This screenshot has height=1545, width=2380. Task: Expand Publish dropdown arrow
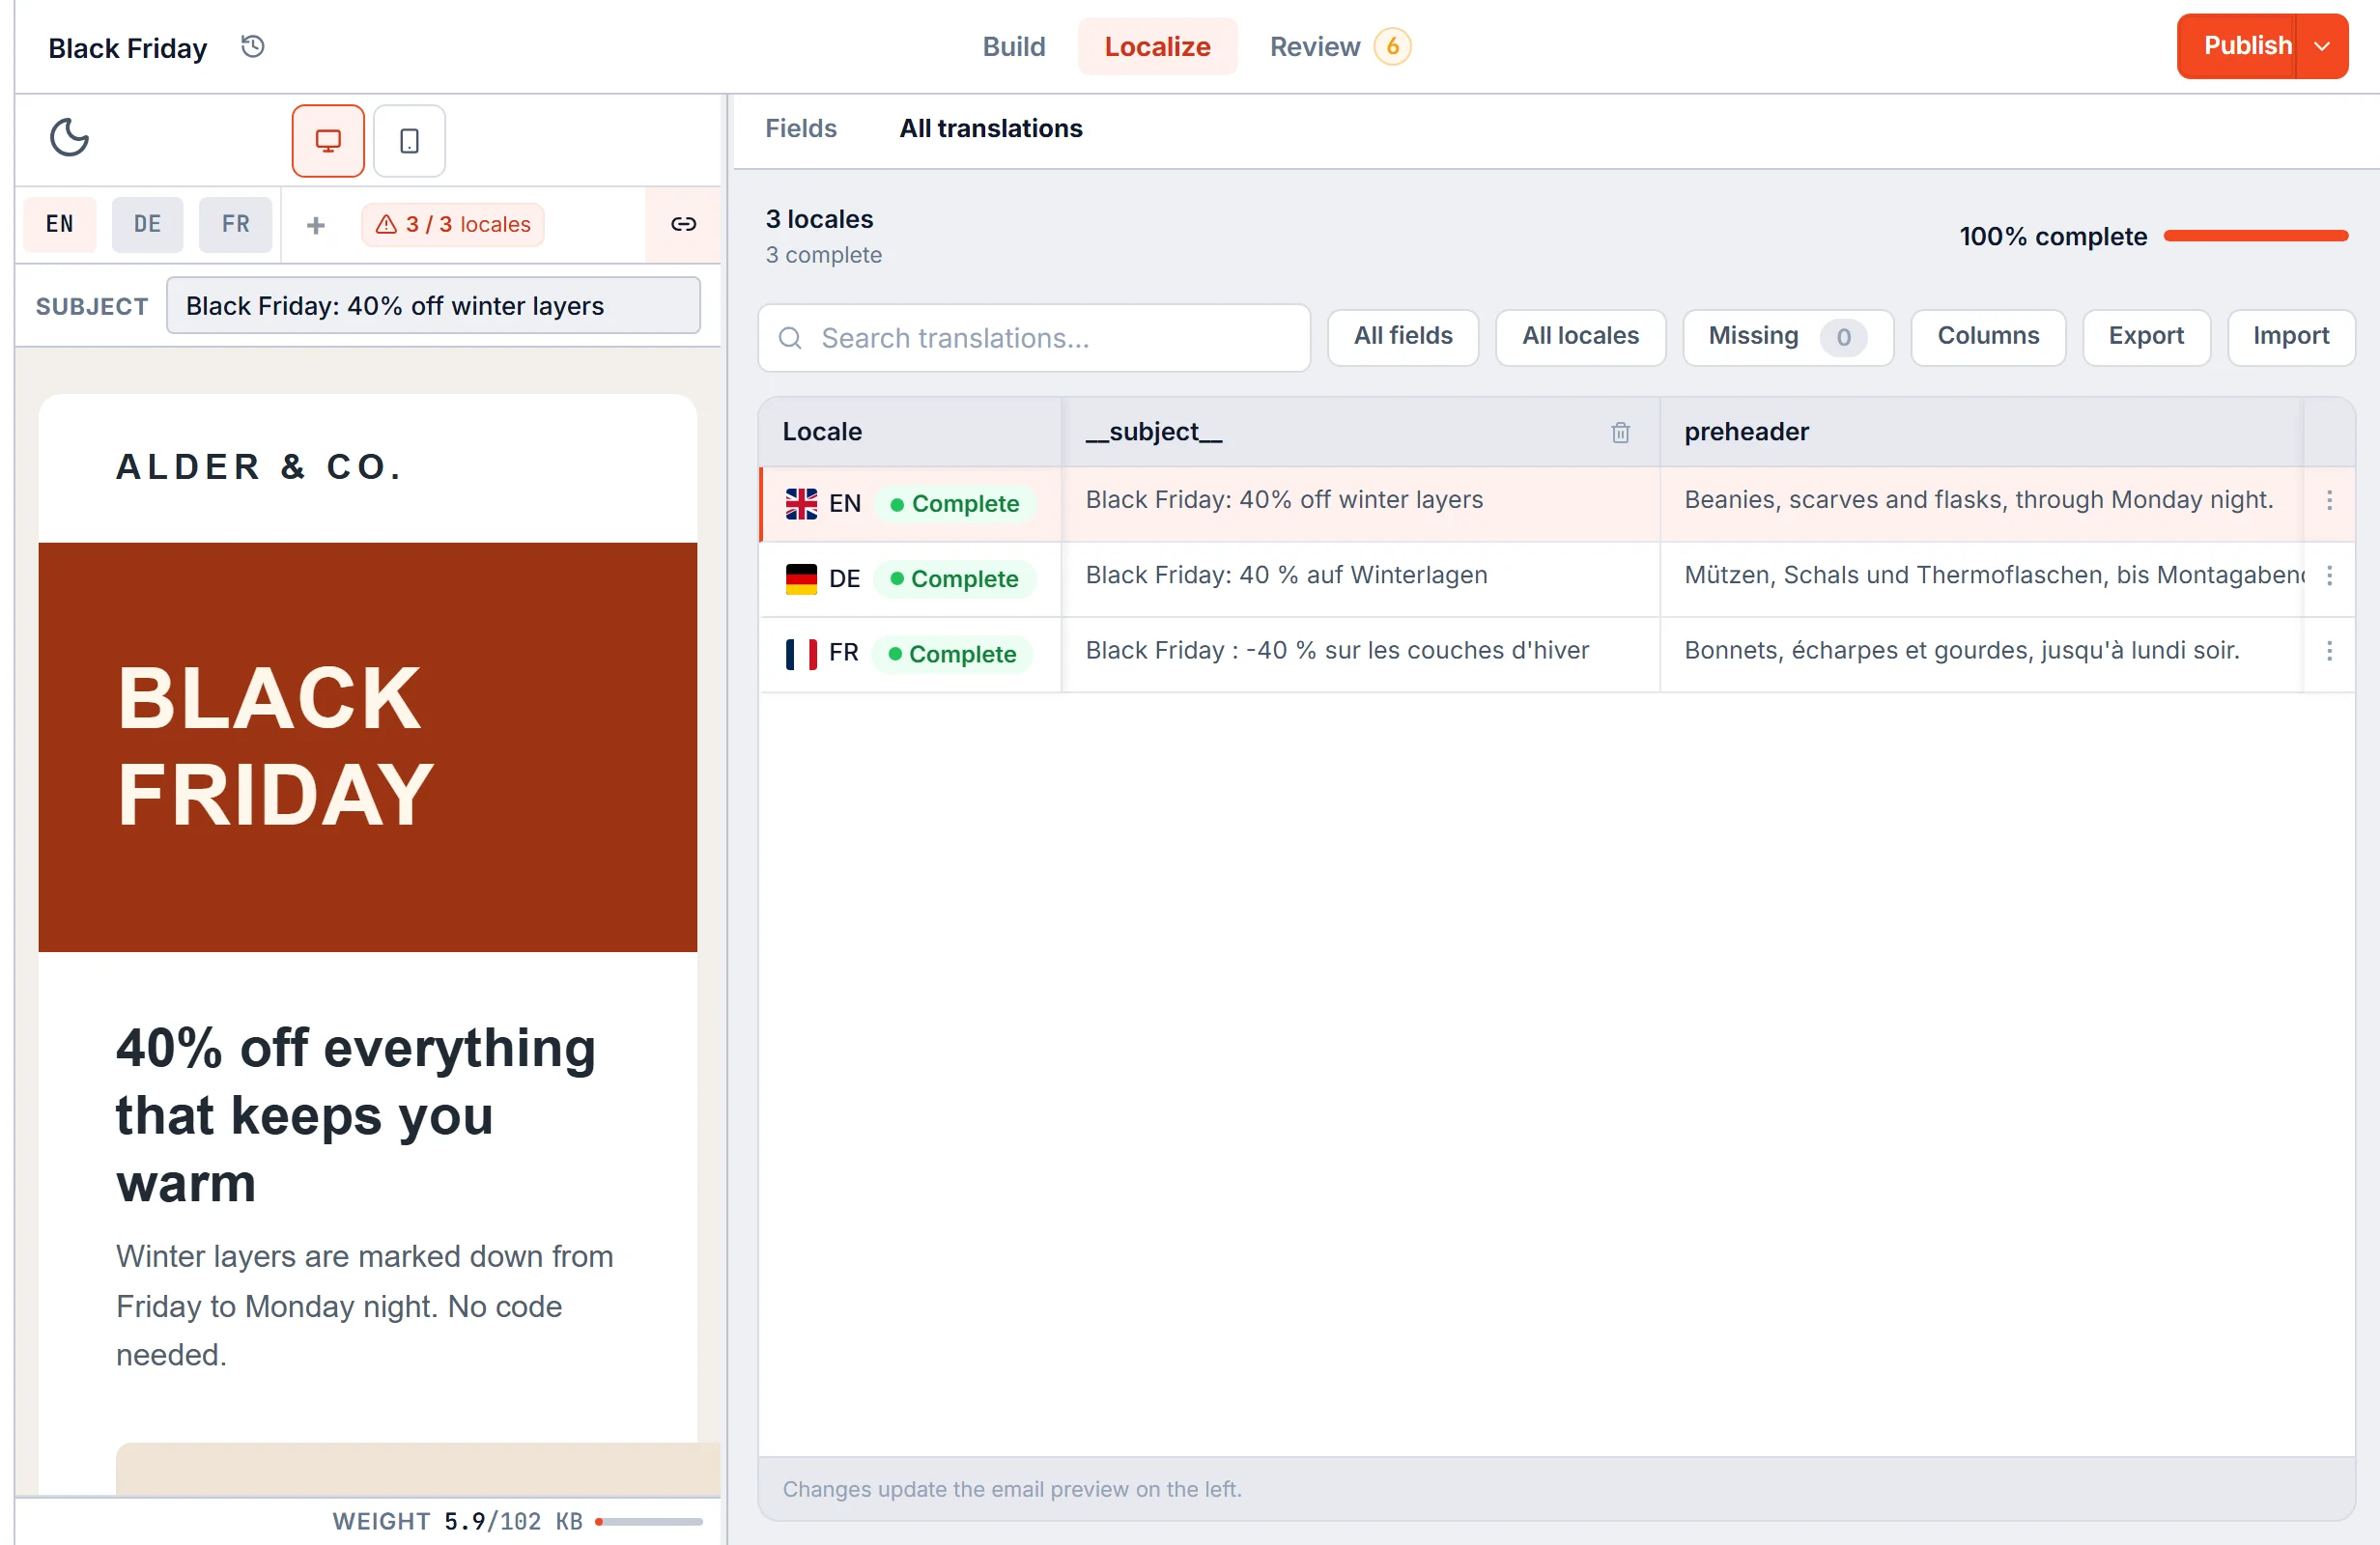[x=2322, y=46]
